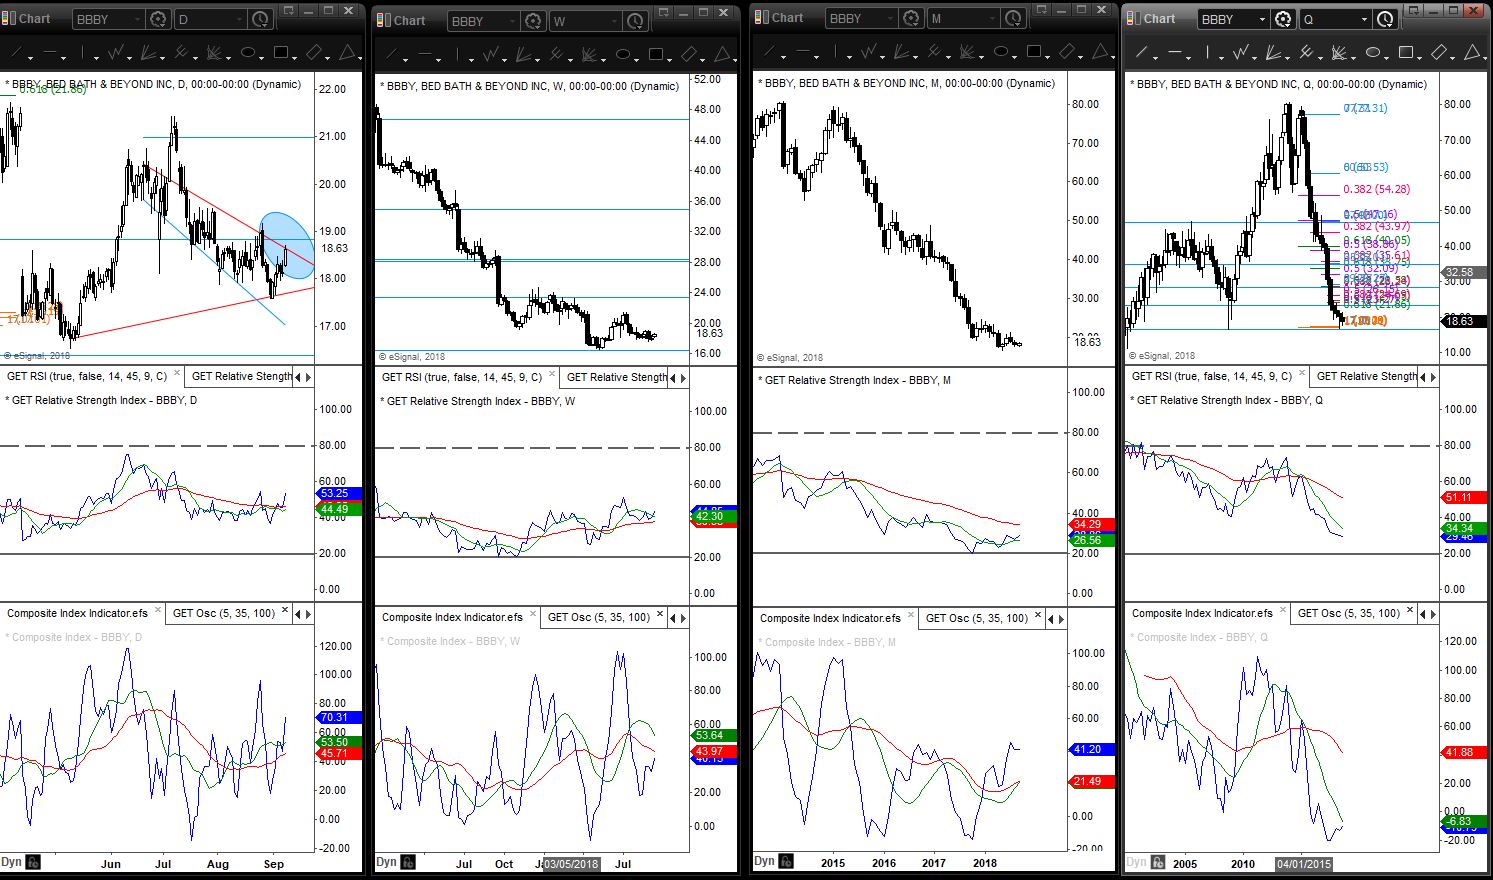This screenshot has width=1493, height=880.
Task: Show previous RSI tabs with left arrow, quarterly chart
Action: [1422, 376]
